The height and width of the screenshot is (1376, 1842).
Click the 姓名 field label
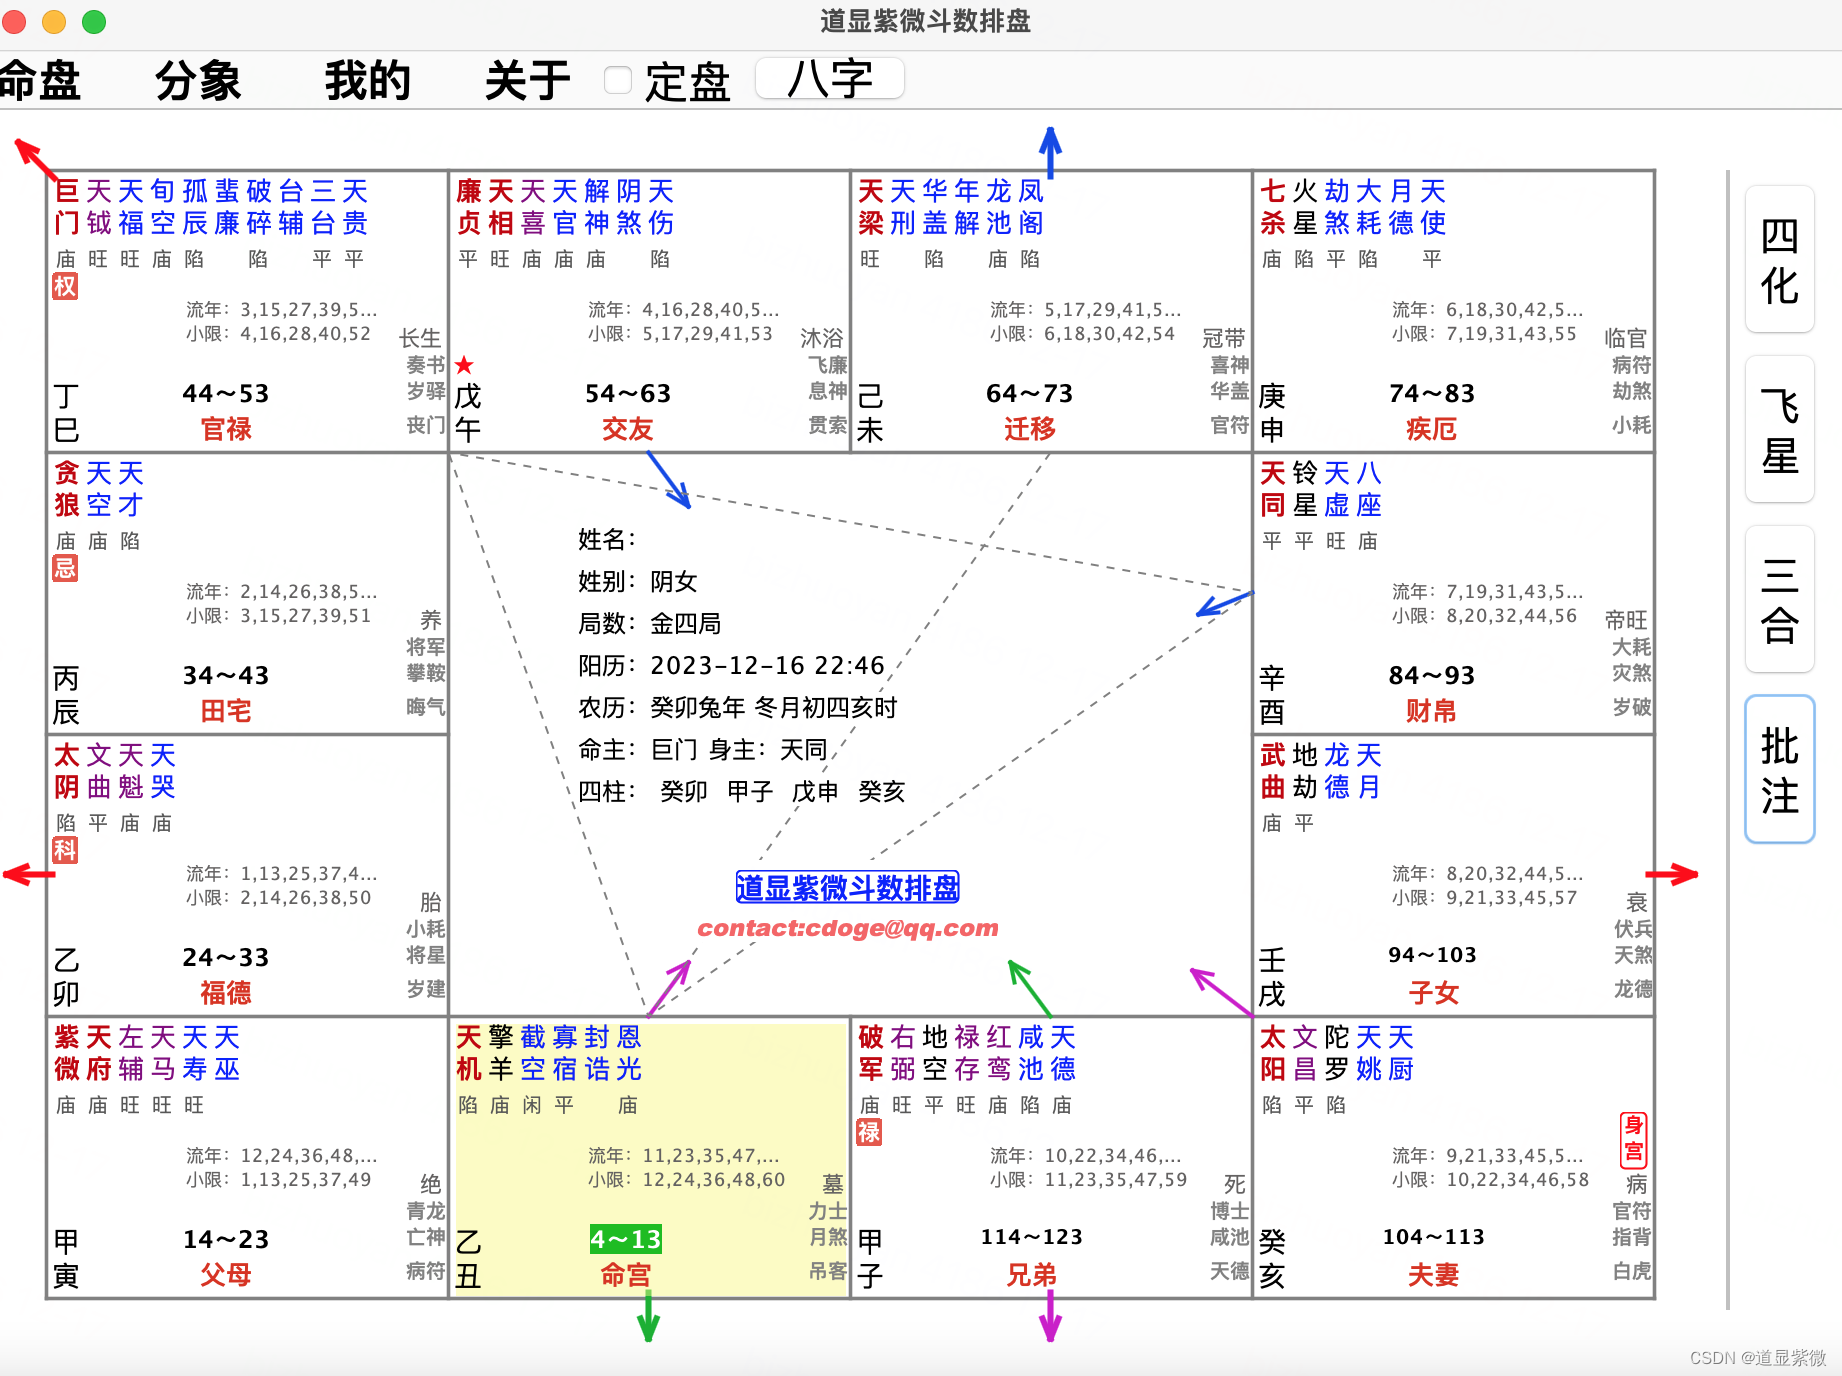(x=607, y=540)
